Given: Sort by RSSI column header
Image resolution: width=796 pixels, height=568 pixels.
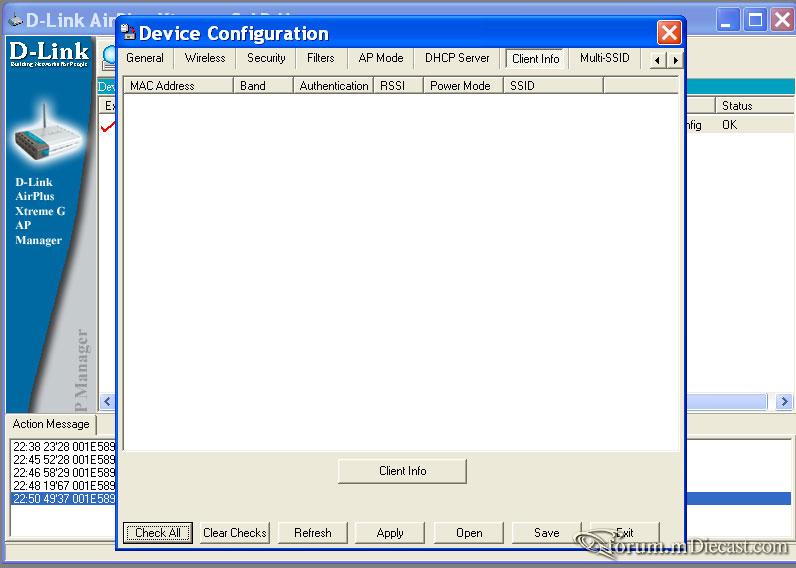Looking at the screenshot, I should point(398,85).
